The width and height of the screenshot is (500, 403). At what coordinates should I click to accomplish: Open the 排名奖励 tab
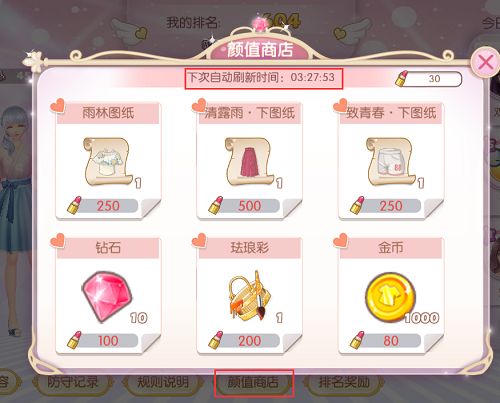pos(344,382)
